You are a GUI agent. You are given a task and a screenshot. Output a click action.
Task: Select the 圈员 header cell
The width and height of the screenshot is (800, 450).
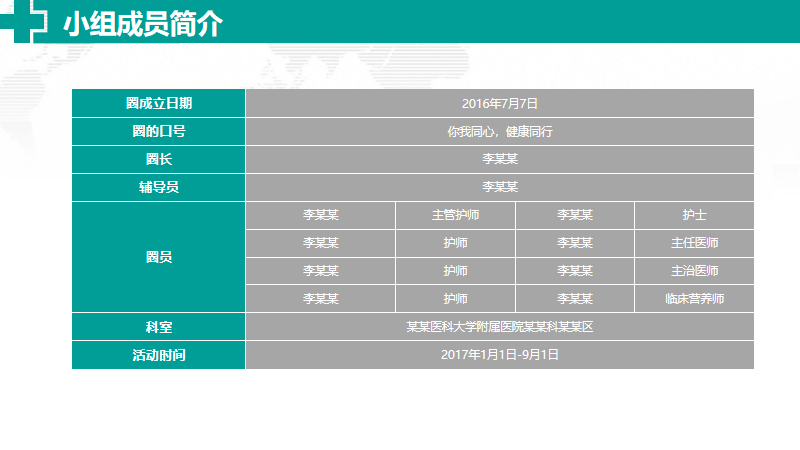(x=159, y=257)
